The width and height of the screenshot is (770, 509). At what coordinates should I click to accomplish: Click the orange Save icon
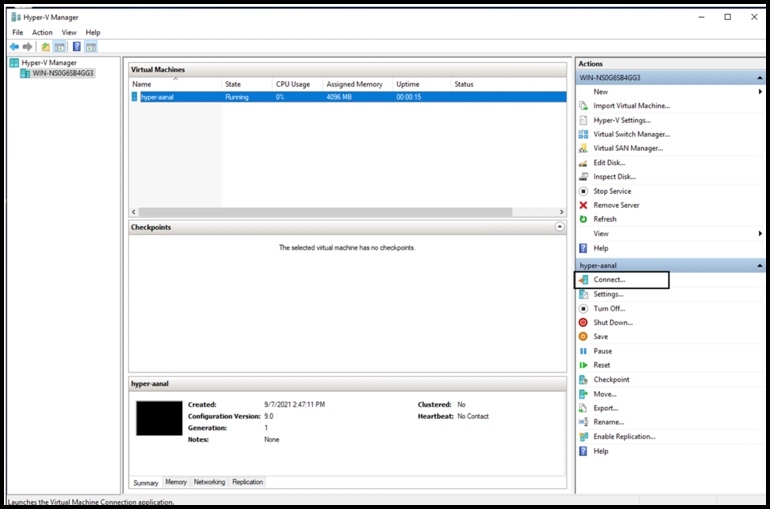click(583, 336)
